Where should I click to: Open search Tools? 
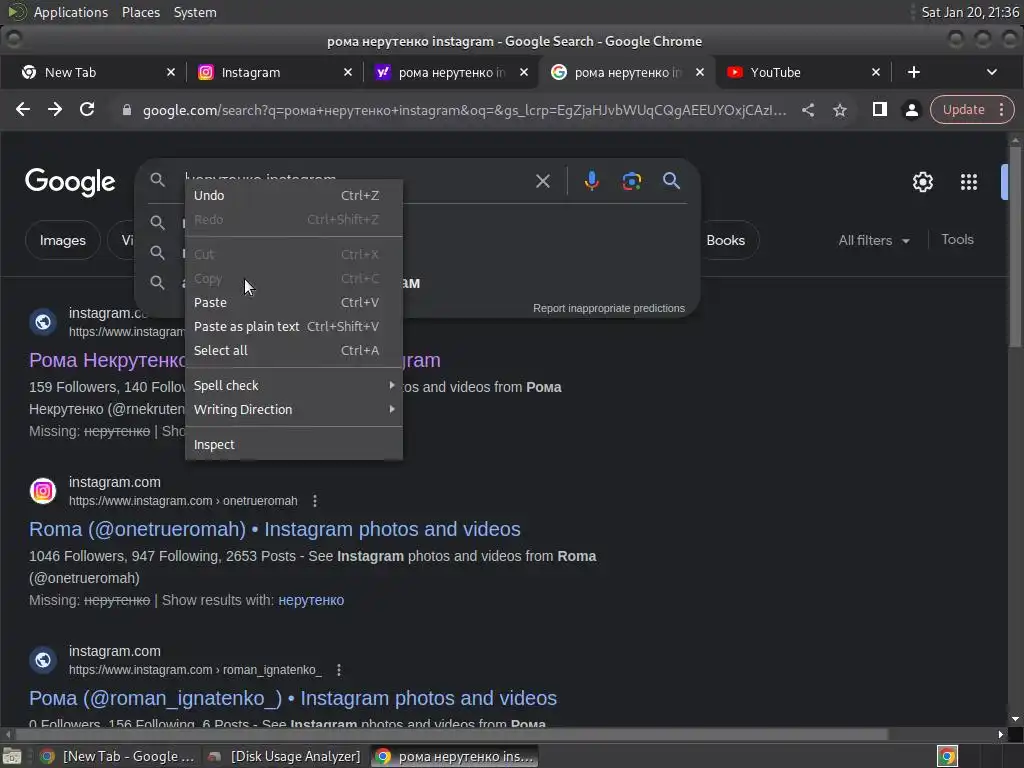957,240
